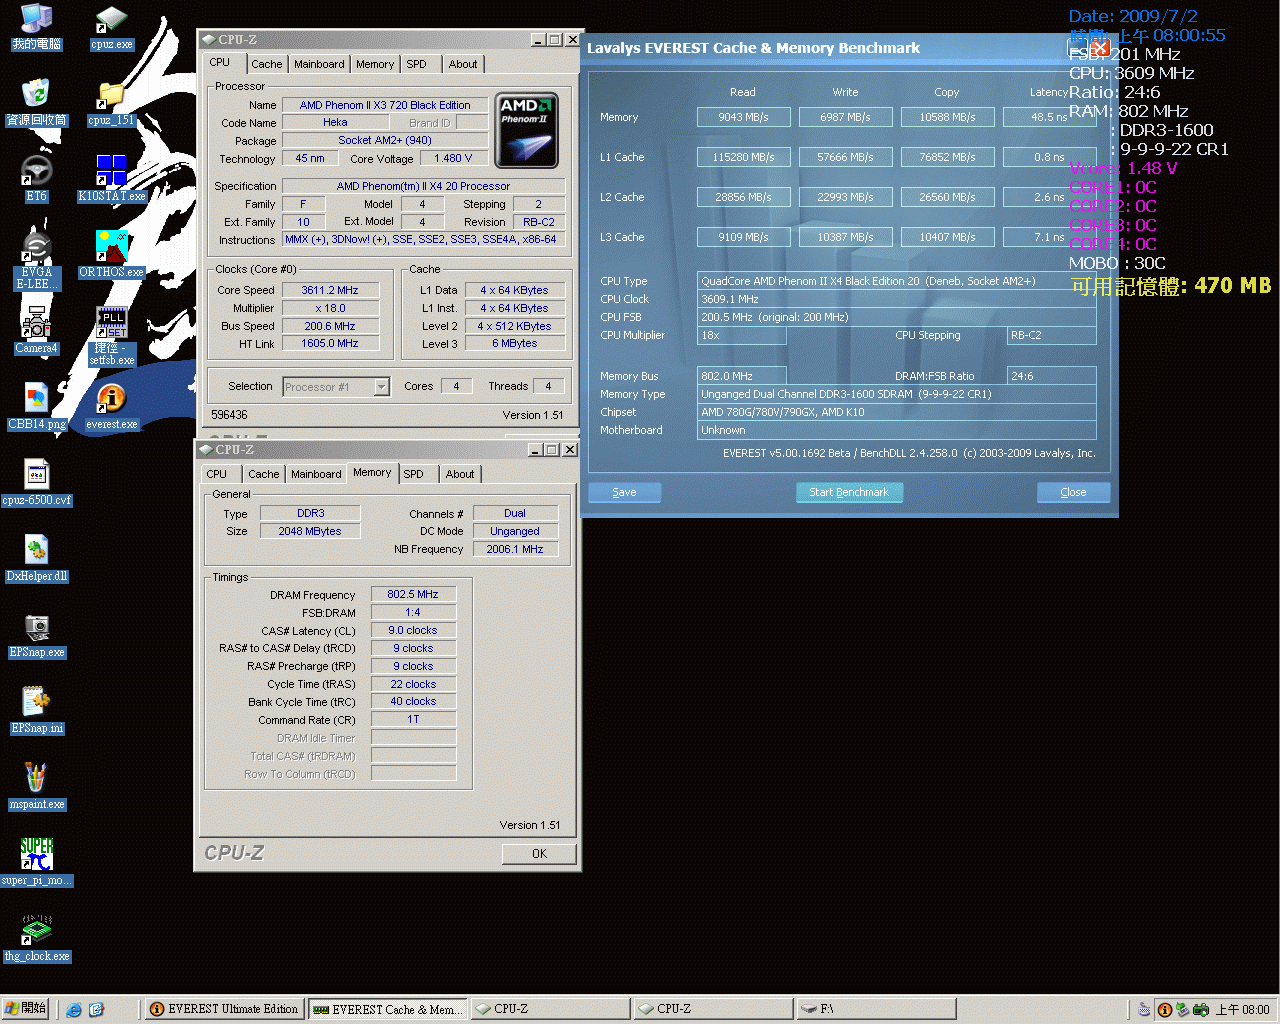
Task: Switch to EVEREST Ultimate Edition taskbar item
Action: (x=225, y=1009)
